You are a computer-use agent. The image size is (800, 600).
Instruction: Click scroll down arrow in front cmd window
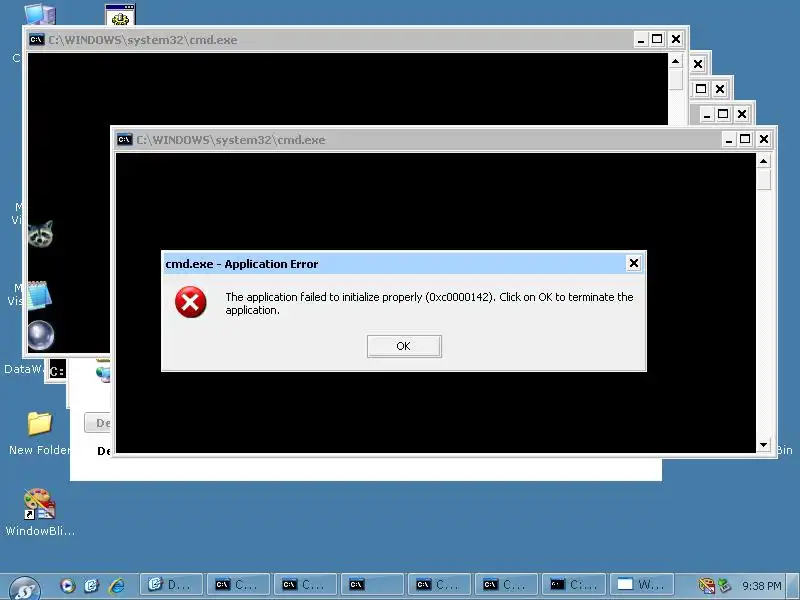coord(763,445)
